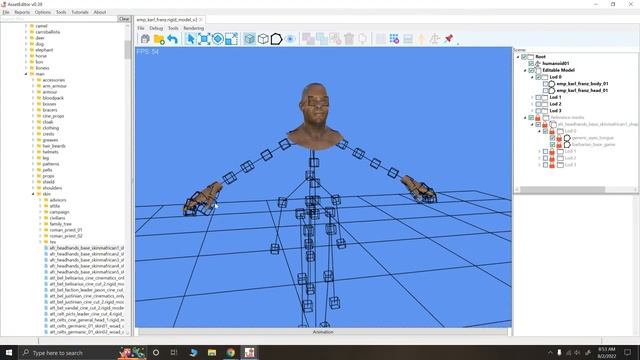Collapse the Root node in Scene tree

[518, 57]
